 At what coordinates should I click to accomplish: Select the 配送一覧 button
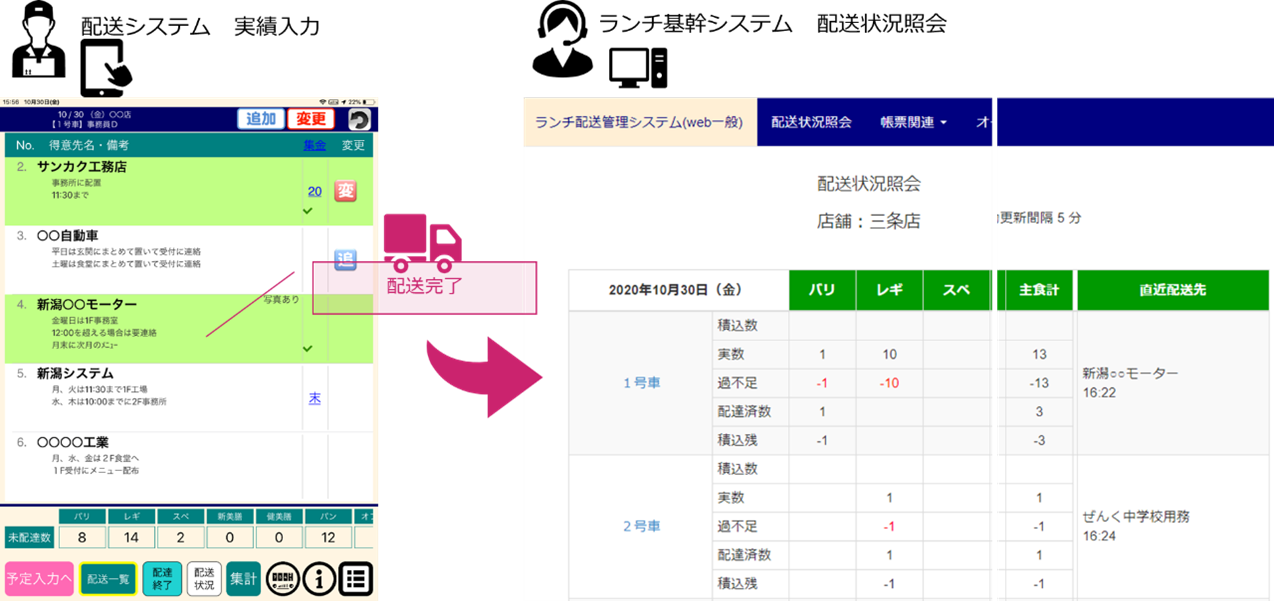pos(108,579)
